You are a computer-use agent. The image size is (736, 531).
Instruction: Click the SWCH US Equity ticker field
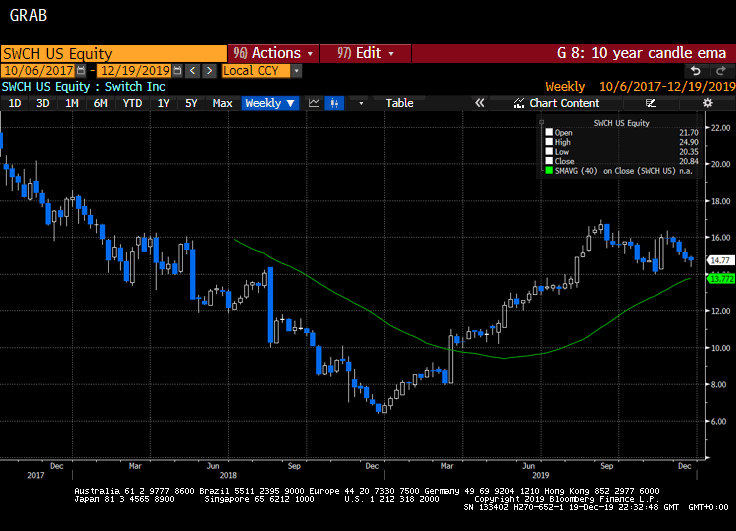coord(112,53)
